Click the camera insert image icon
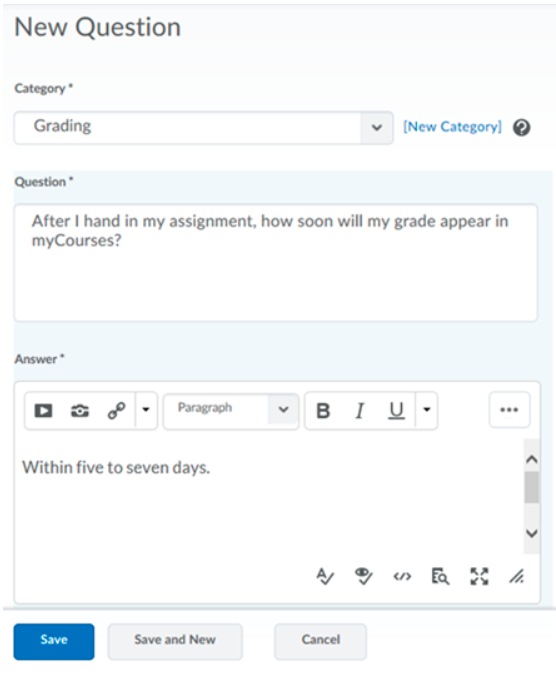Image resolution: width=556 pixels, height=675 pixels. pyautogui.click(x=80, y=411)
